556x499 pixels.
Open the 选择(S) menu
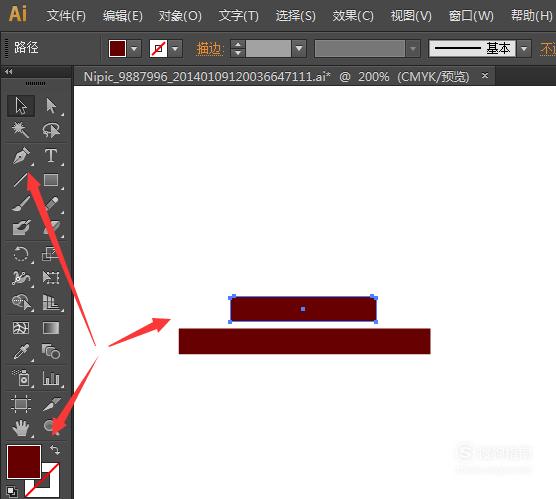point(295,16)
